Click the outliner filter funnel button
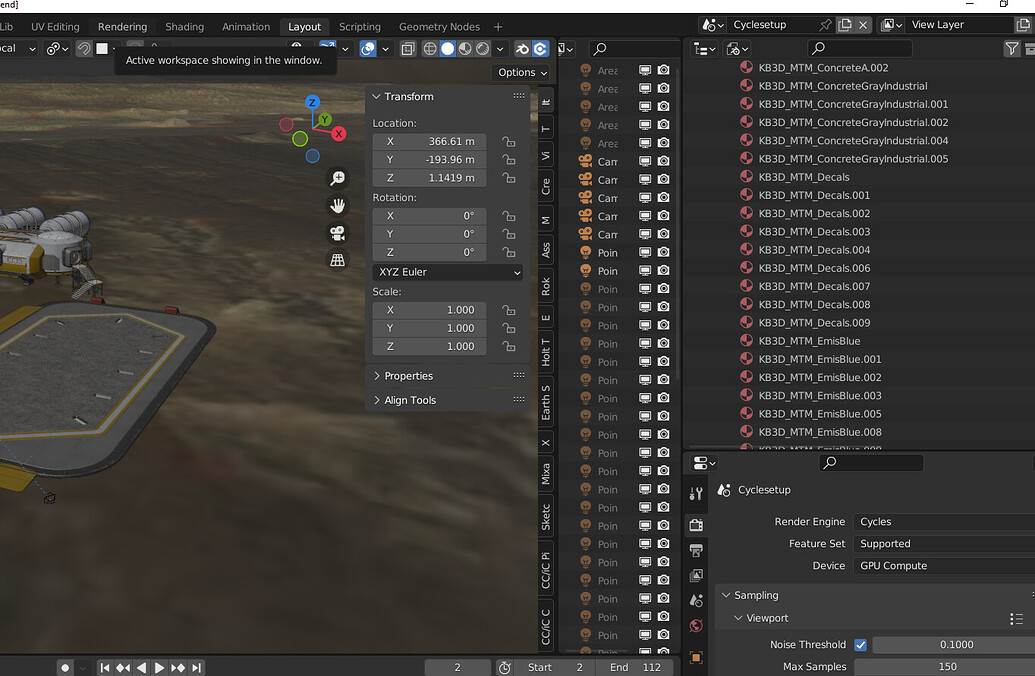The image size is (1035, 676). [x=1012, y=47]
